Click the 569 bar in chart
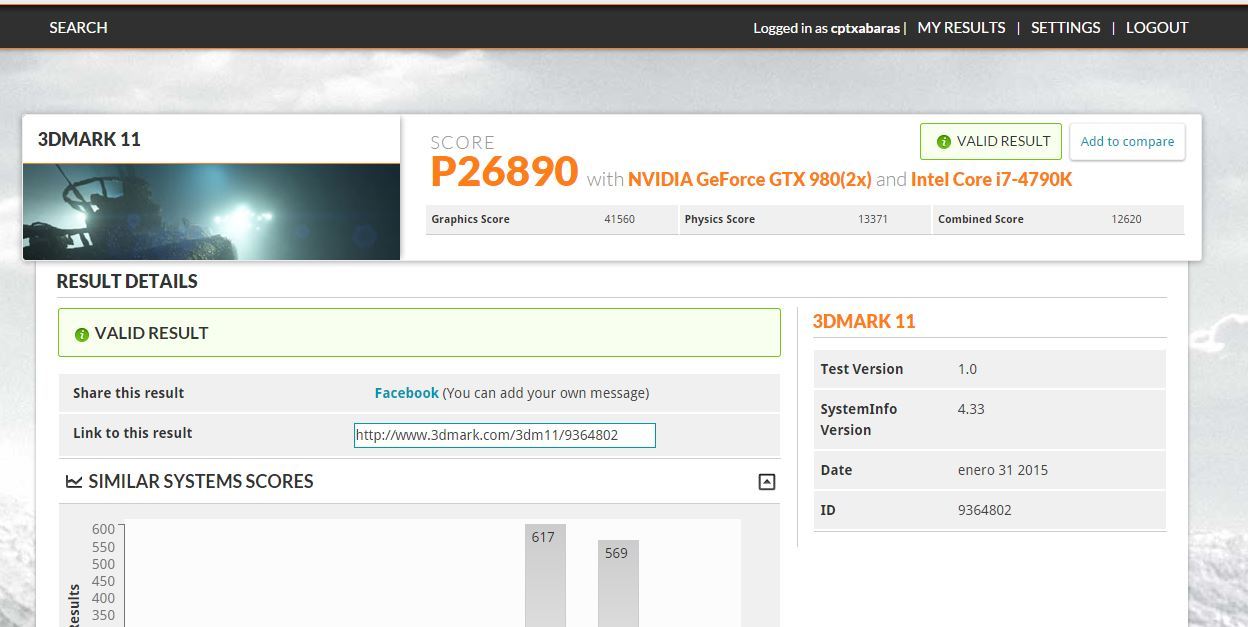The width and height of the screenshot is (1248, 627). pos(618,583)
